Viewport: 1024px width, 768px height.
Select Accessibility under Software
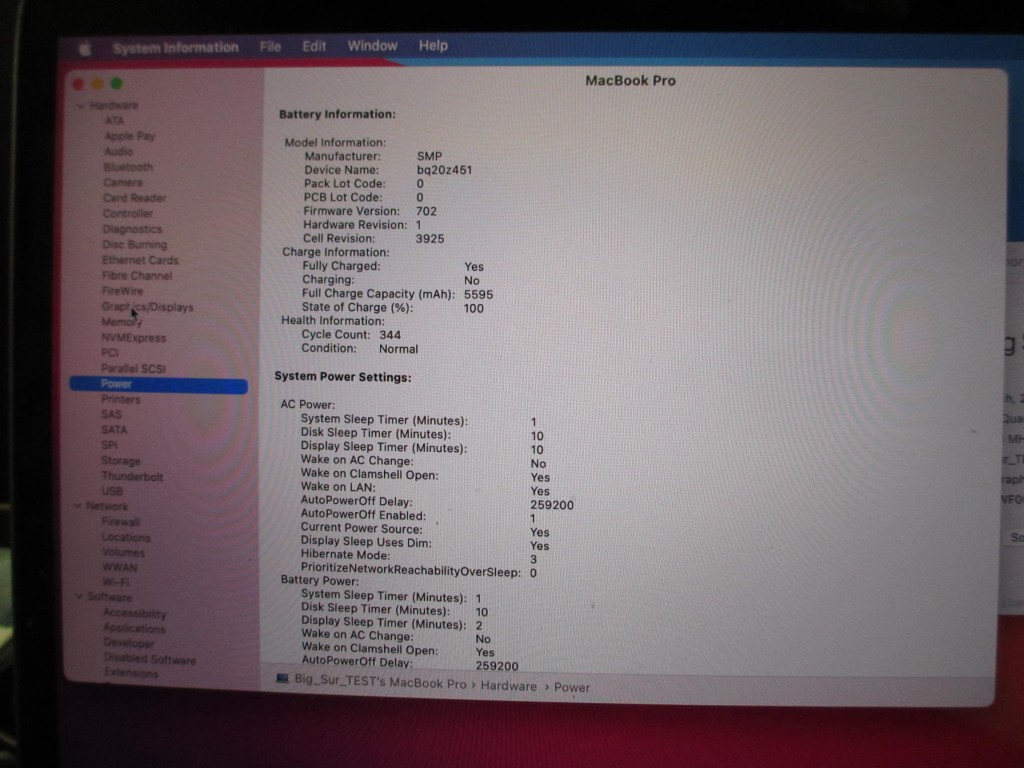[135, 613]
